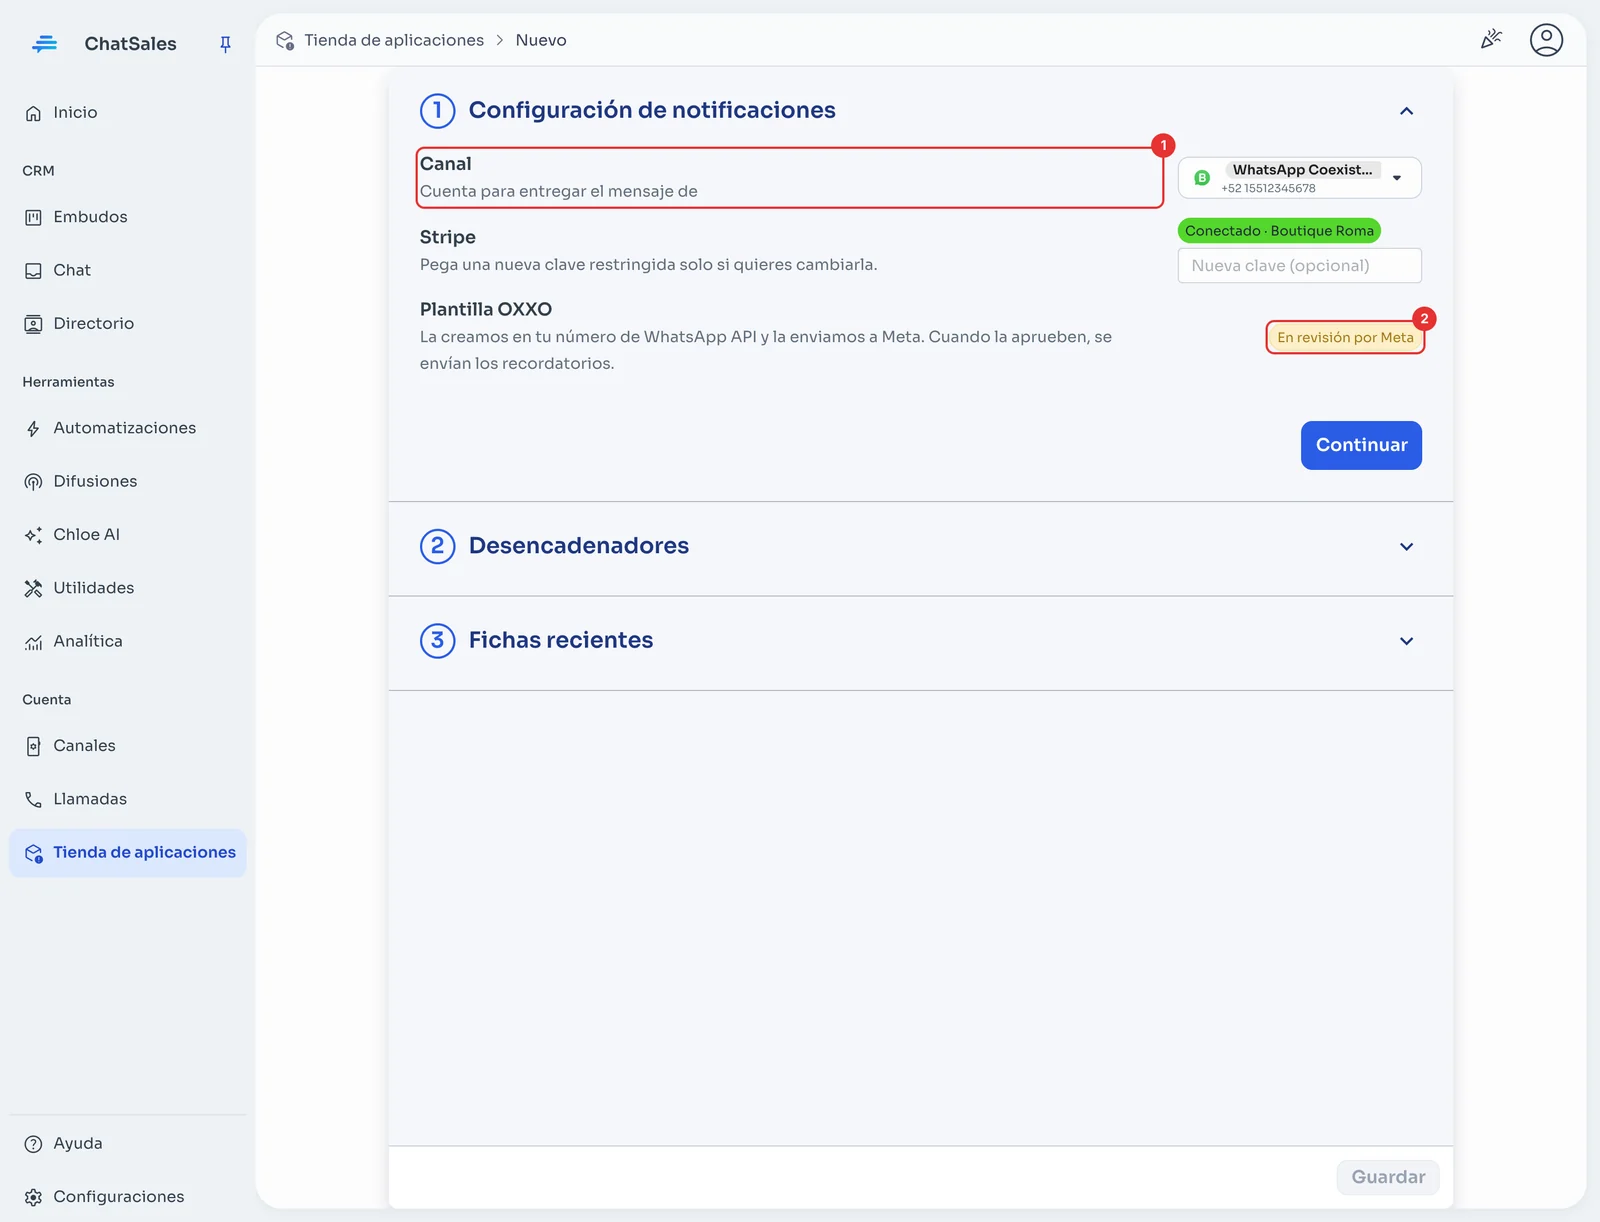Expand the Desencadenadores section chevron
This screenshot has width=1600, height=1222.
(1406, 547)
